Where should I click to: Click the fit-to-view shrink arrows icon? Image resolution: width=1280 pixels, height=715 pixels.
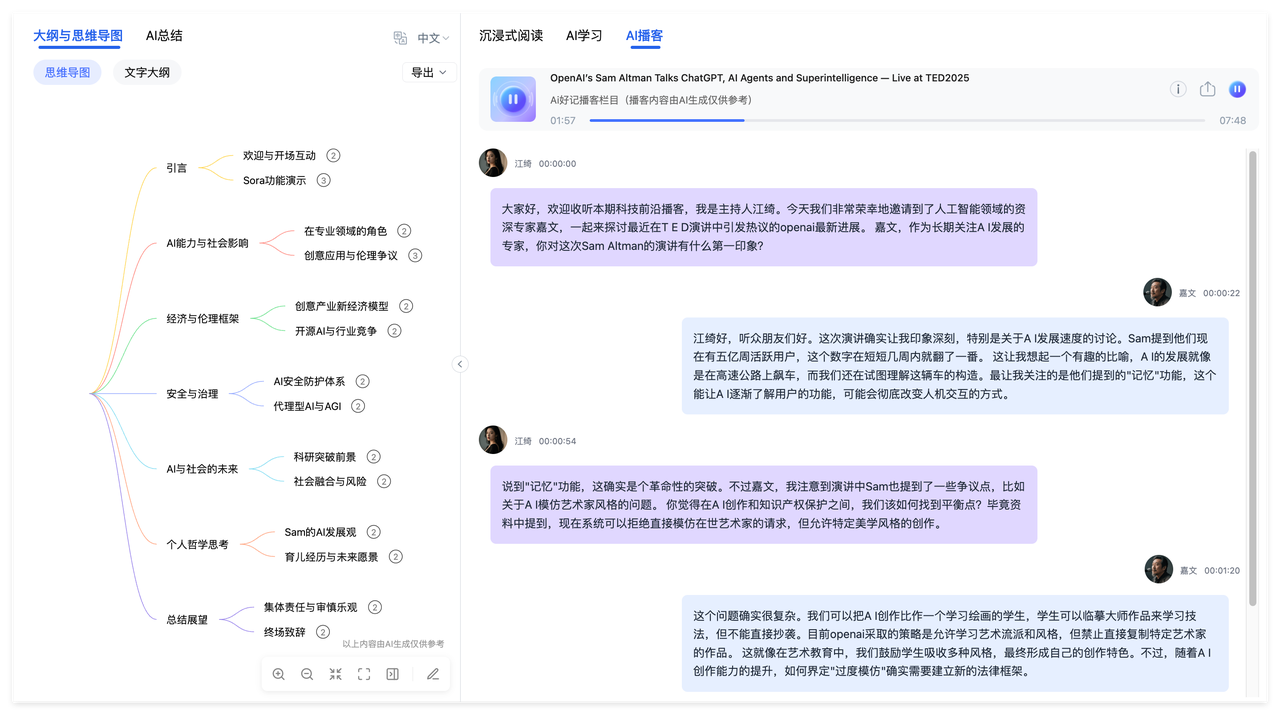[x=335, y=674]
